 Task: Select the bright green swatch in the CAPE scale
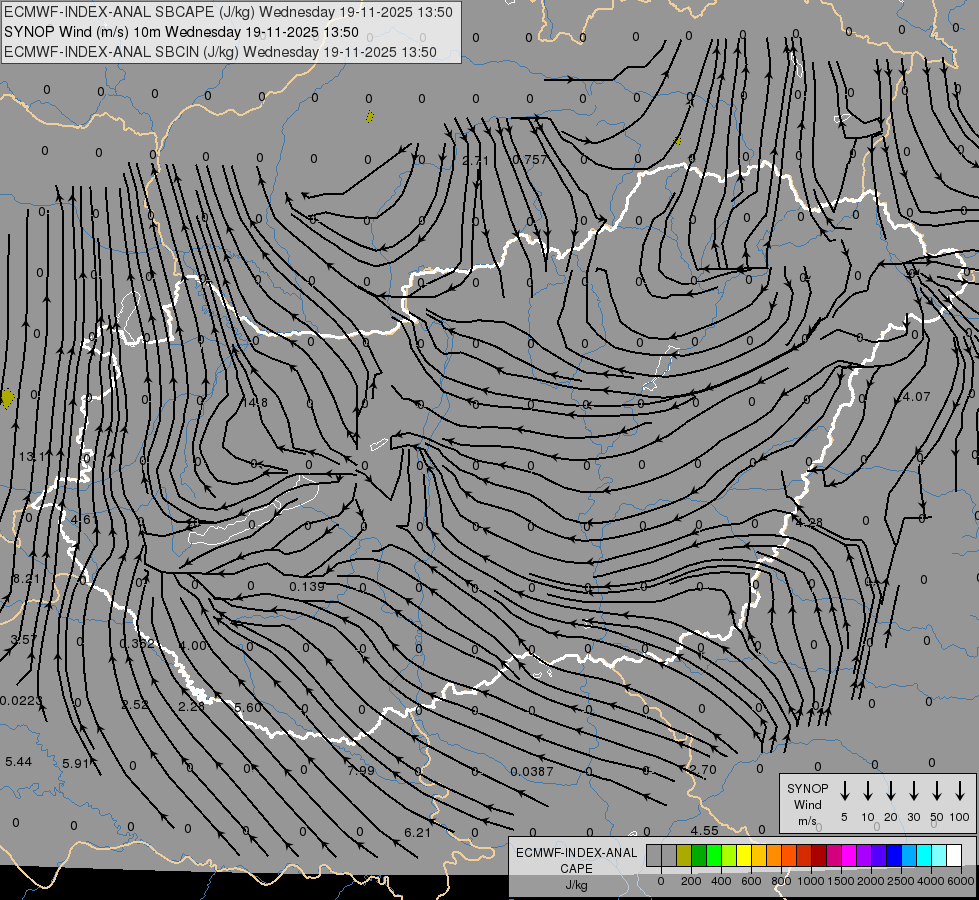point(714,855)
